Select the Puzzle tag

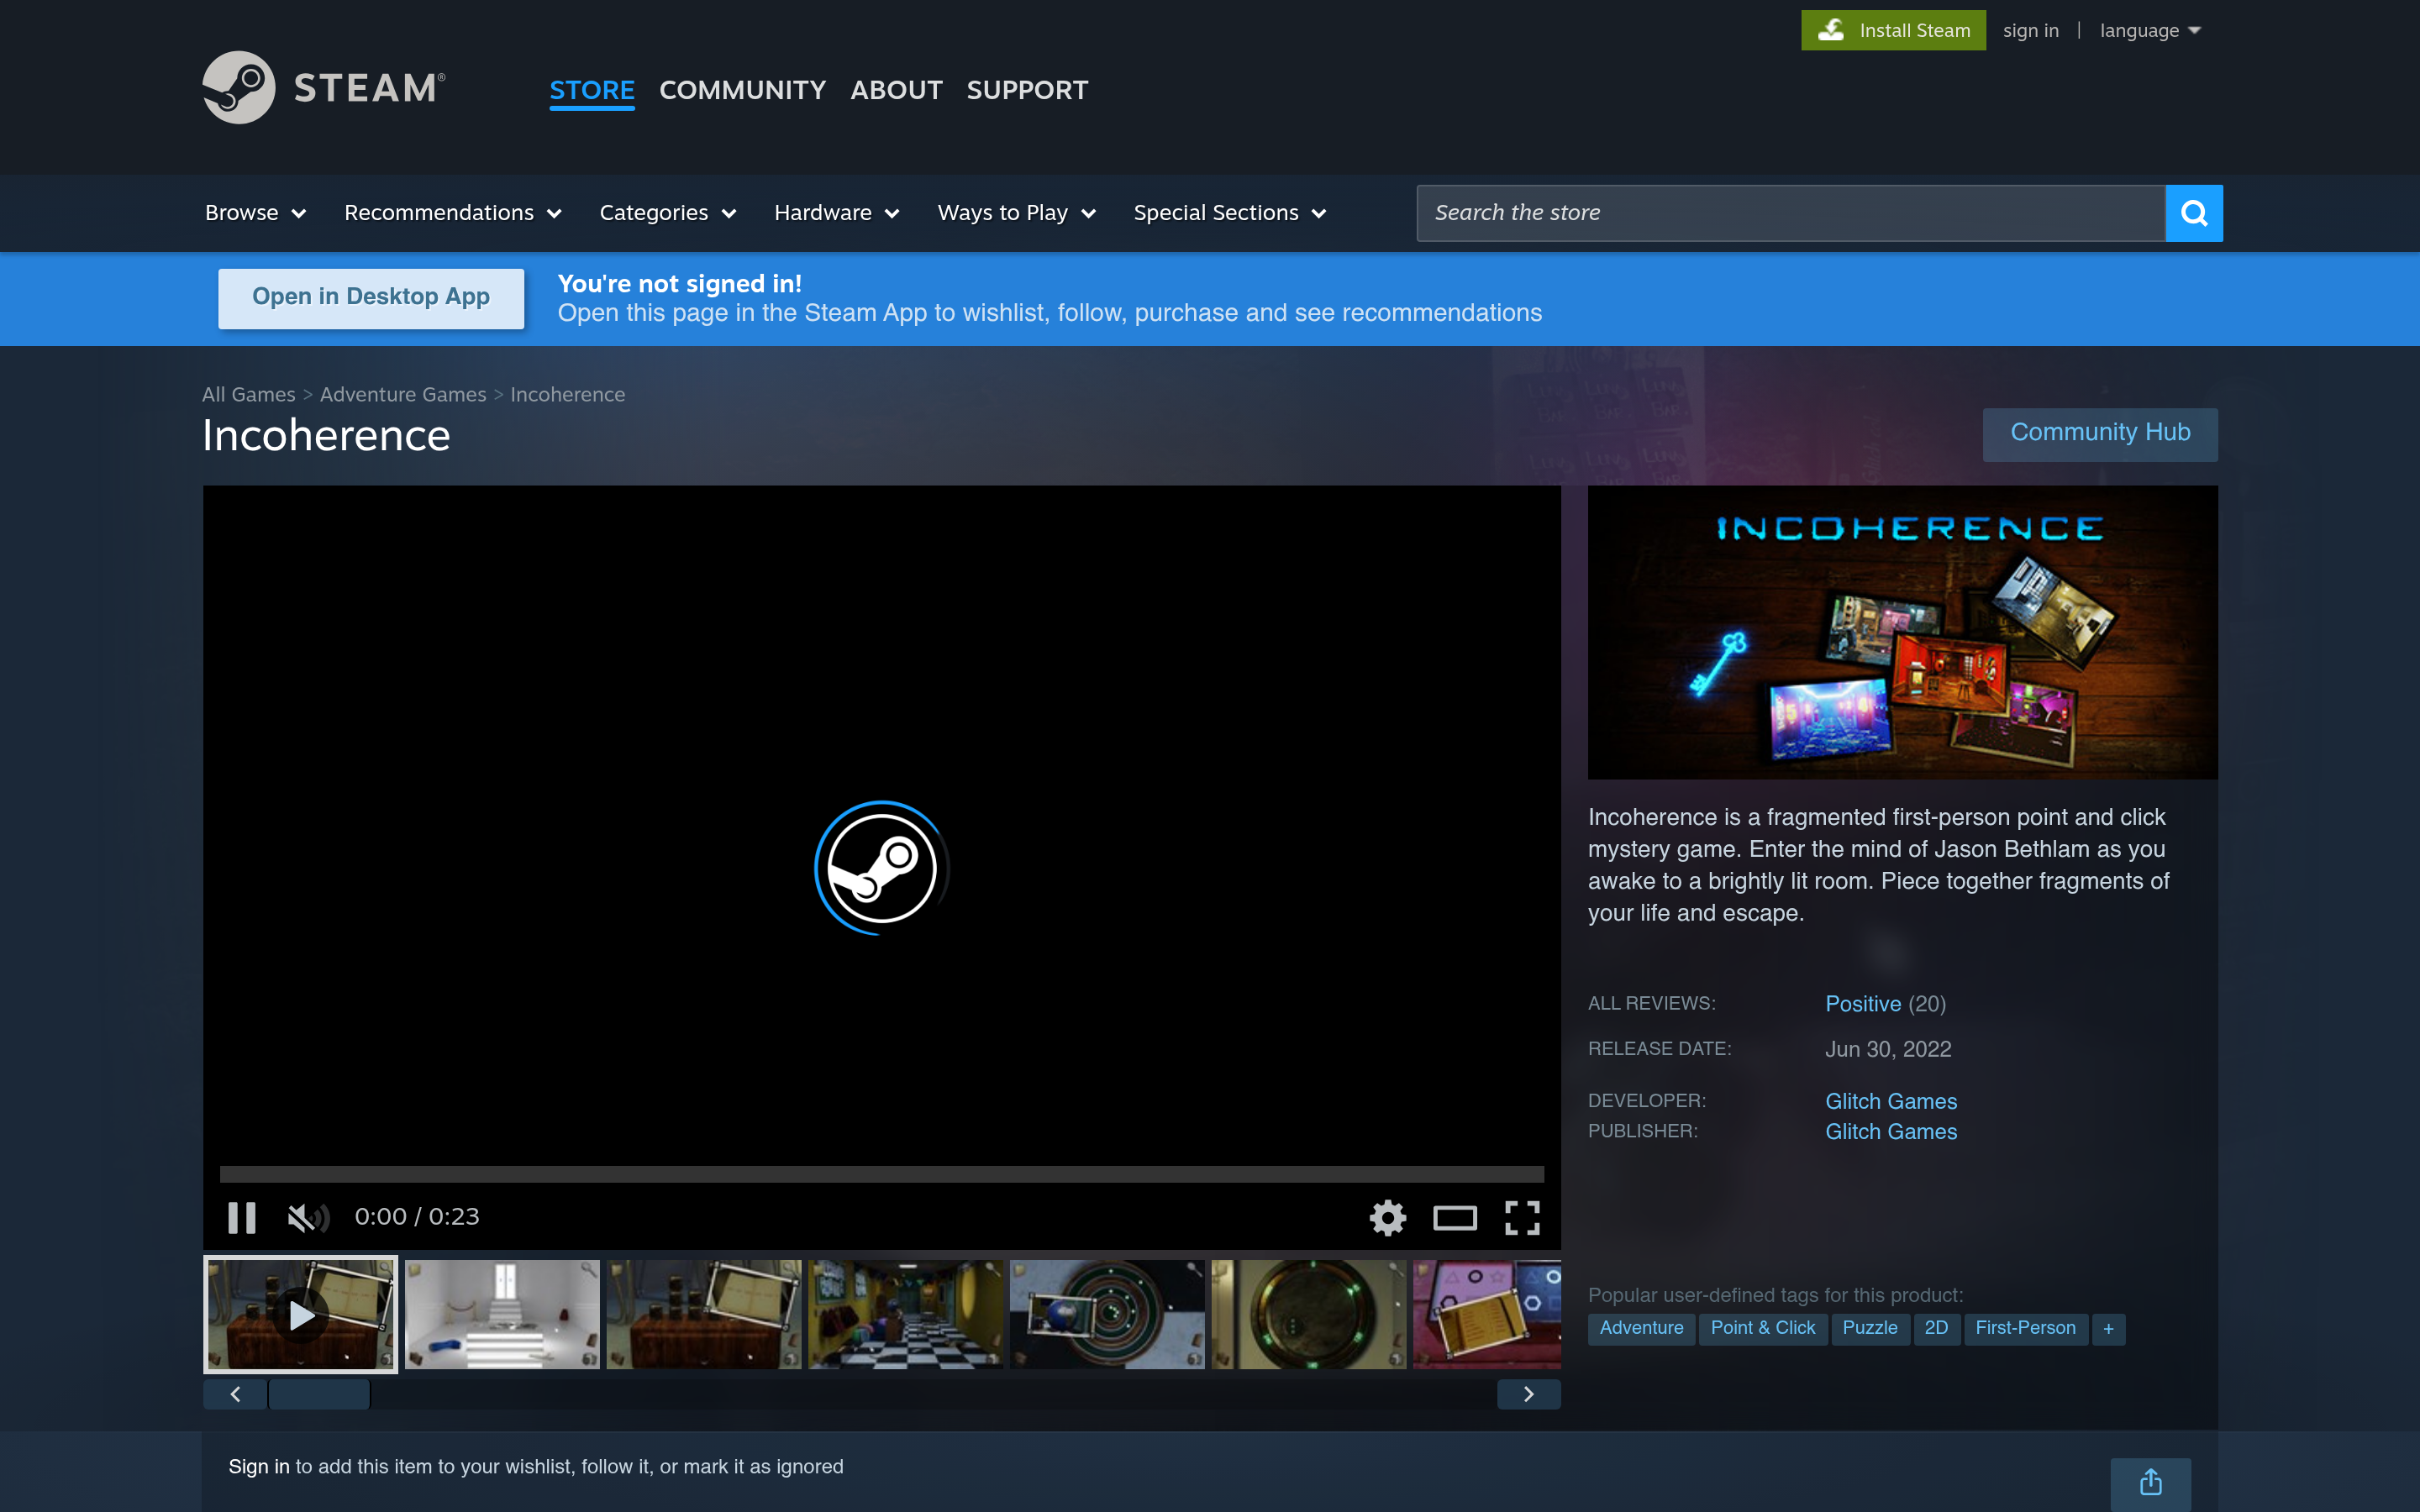tap(1870, 1329)
